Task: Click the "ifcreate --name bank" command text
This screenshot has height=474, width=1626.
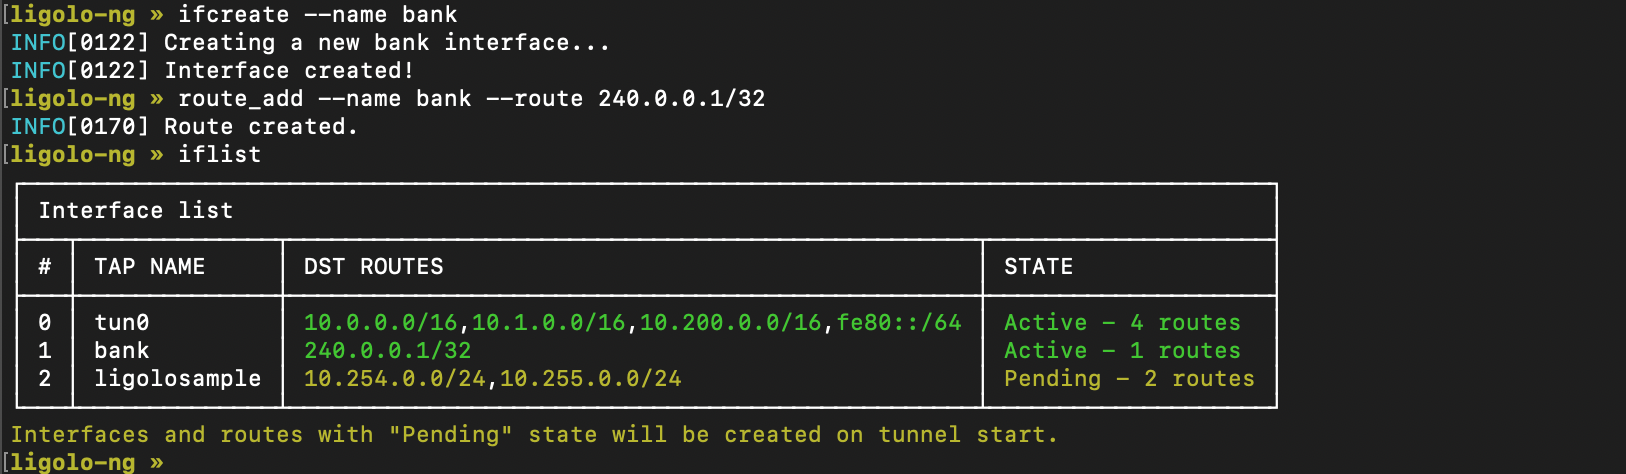Action: tap(317, 15)
